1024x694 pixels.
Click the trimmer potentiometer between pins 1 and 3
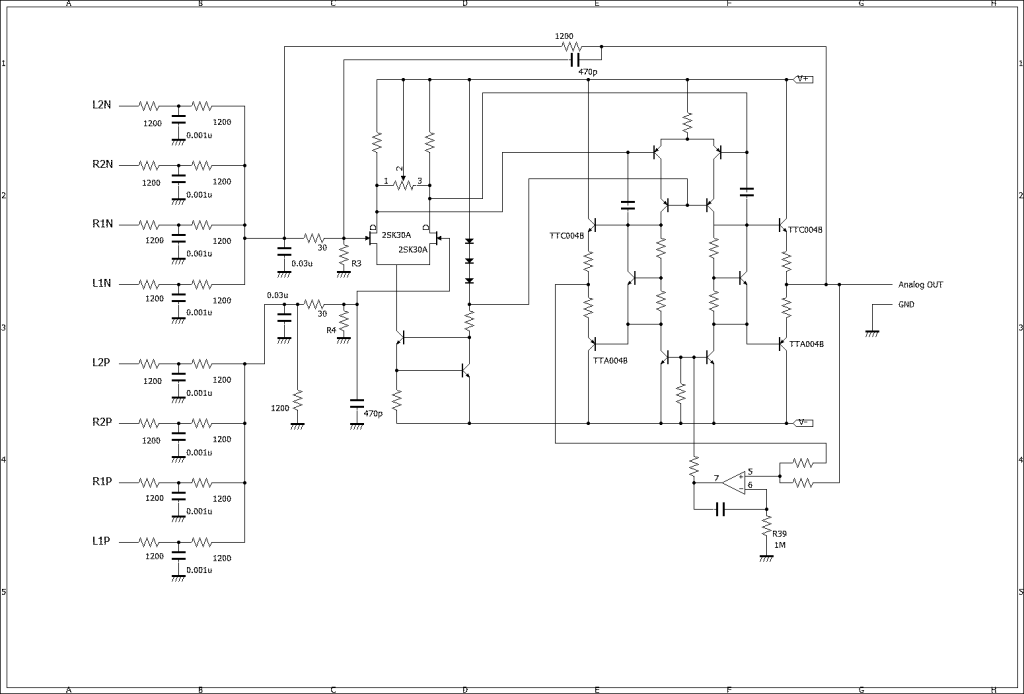tap(403, 183)
